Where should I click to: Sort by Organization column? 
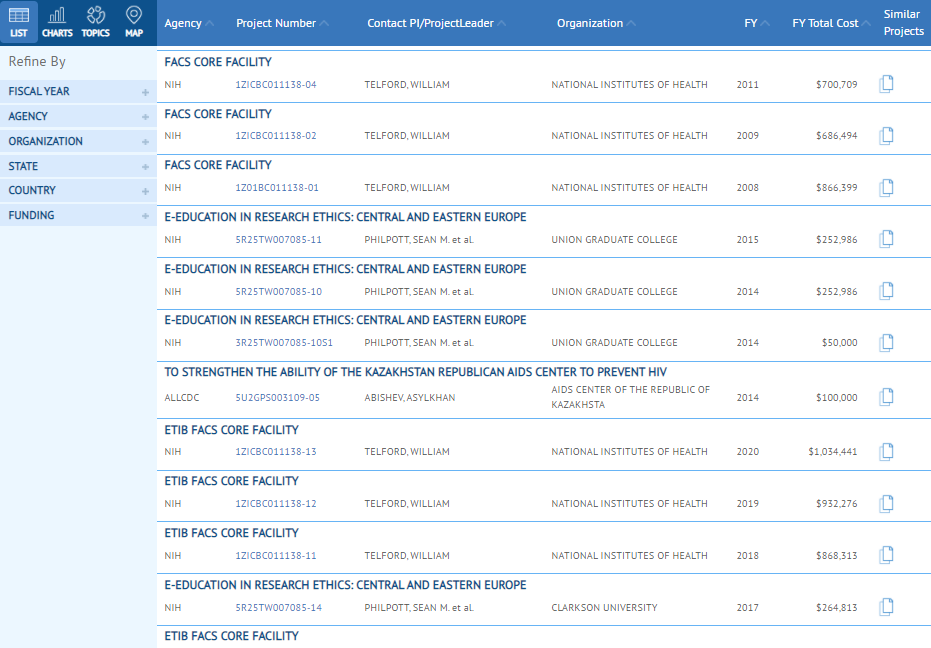tap(596, 23)
